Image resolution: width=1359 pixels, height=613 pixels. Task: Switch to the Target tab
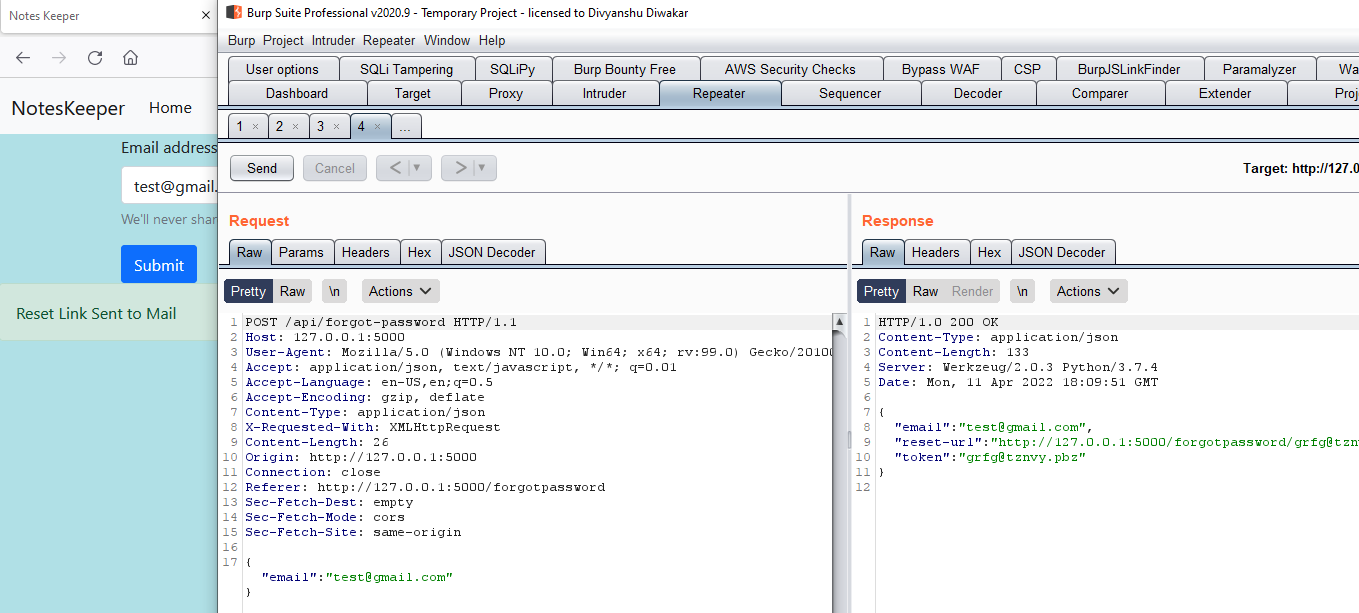point(413,93)
